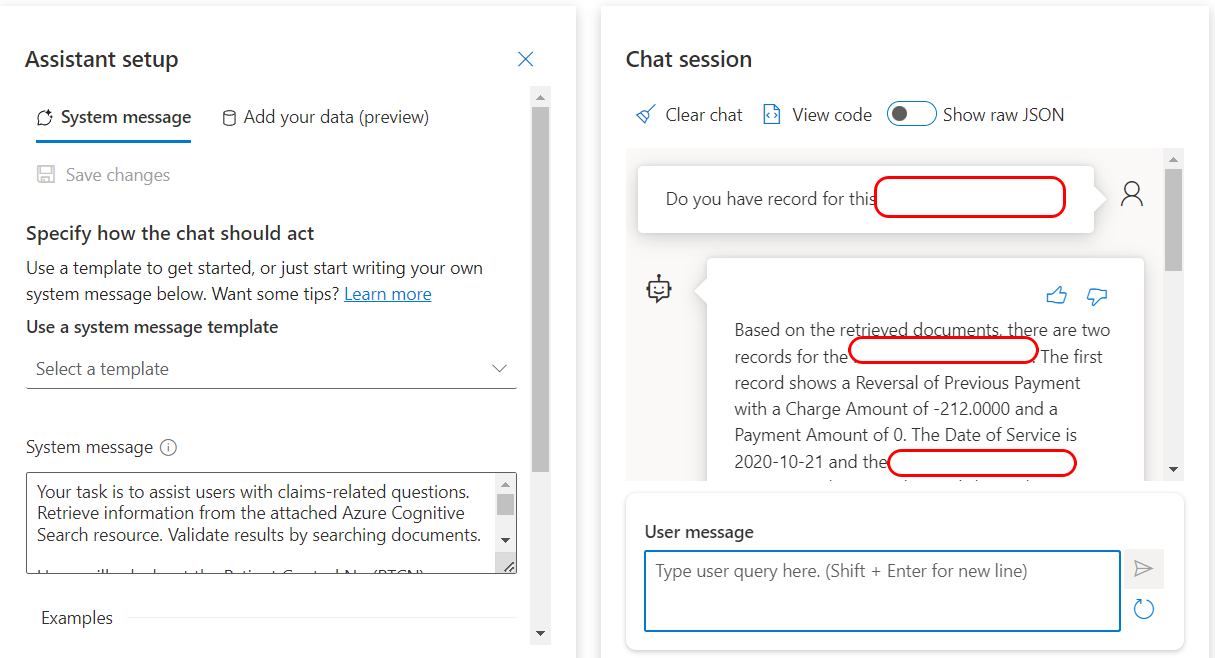Toggle Show raw JSON switch
This screenshot has height=658, width=1215.
pyautogui.click(x=912, y=114)
